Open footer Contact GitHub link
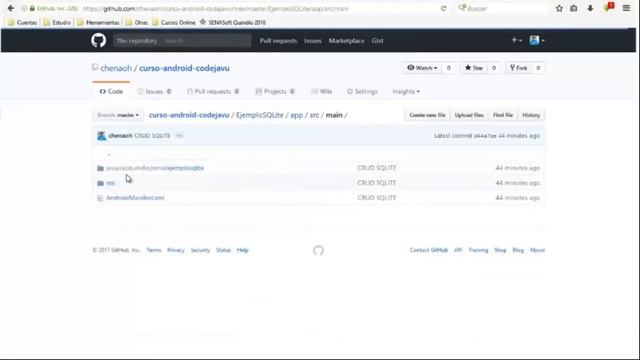The width and height of the screenshot is (640, 360). (429, 250)
